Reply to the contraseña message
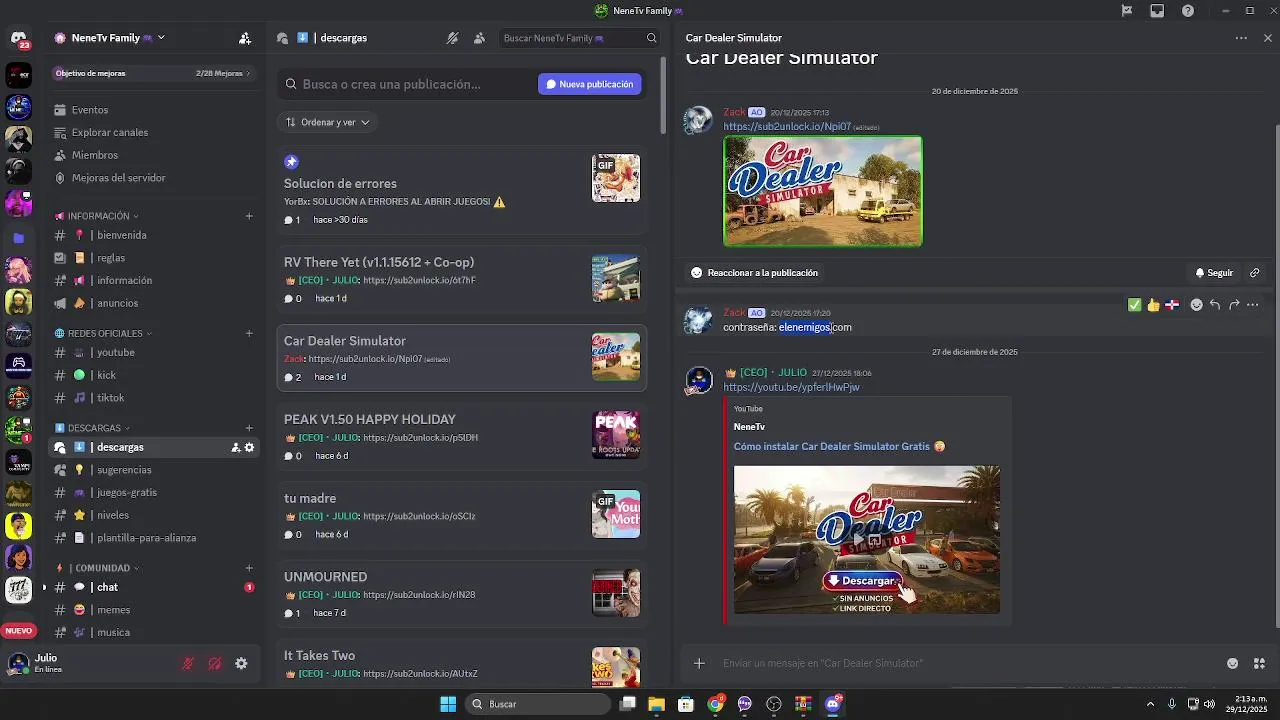The image size is (1280, 720). 1215,305
